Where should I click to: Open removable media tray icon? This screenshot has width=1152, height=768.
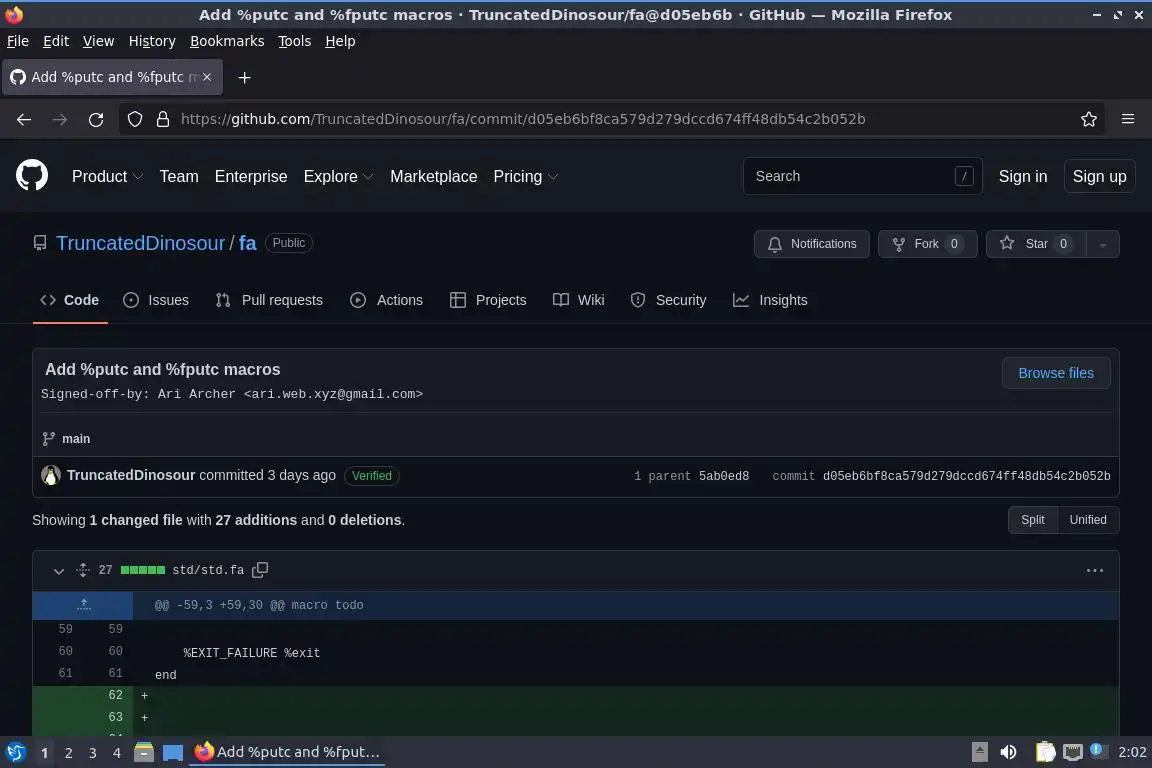979,752
